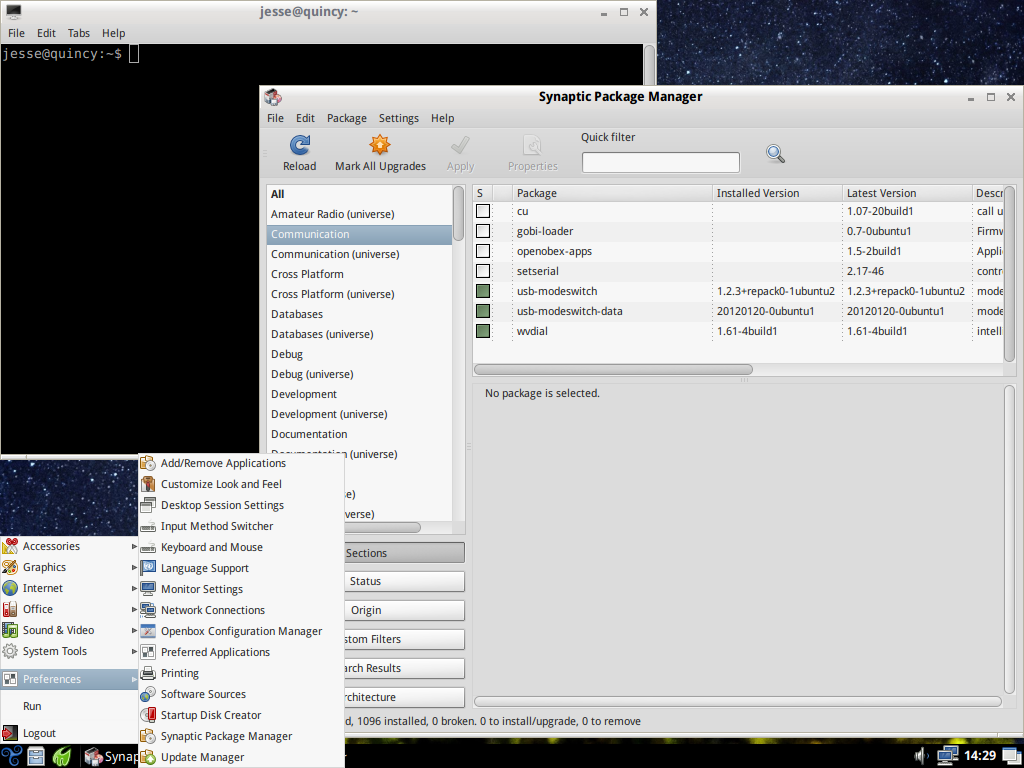The image size is (1024, 768).
Task: Open the Edit menu in Synaptic
Action: (305, 118)
